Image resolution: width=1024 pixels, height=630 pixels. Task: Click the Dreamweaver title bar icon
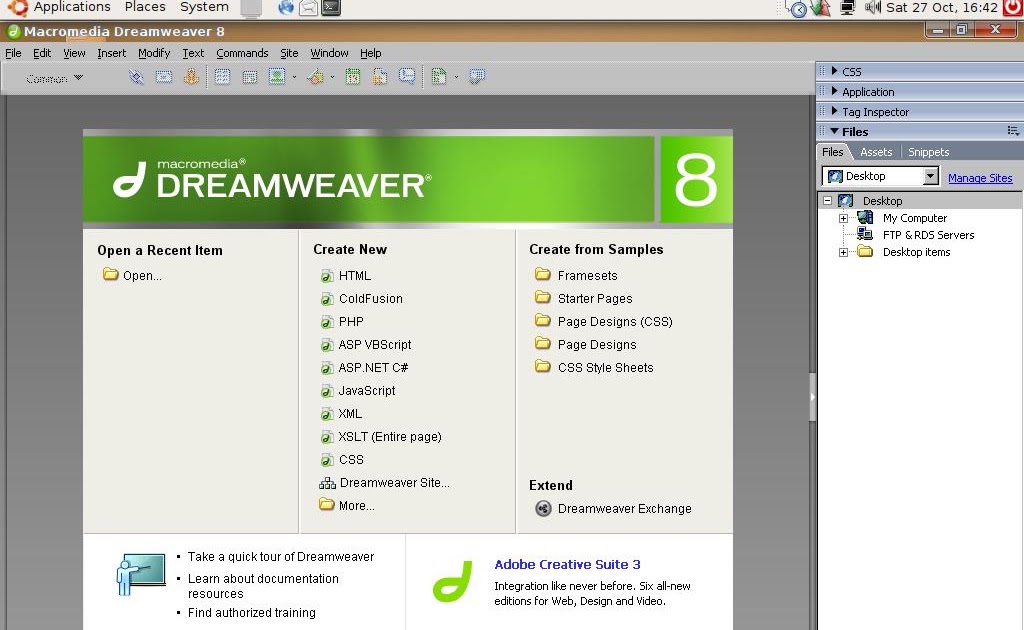click(x=13, y=31)
